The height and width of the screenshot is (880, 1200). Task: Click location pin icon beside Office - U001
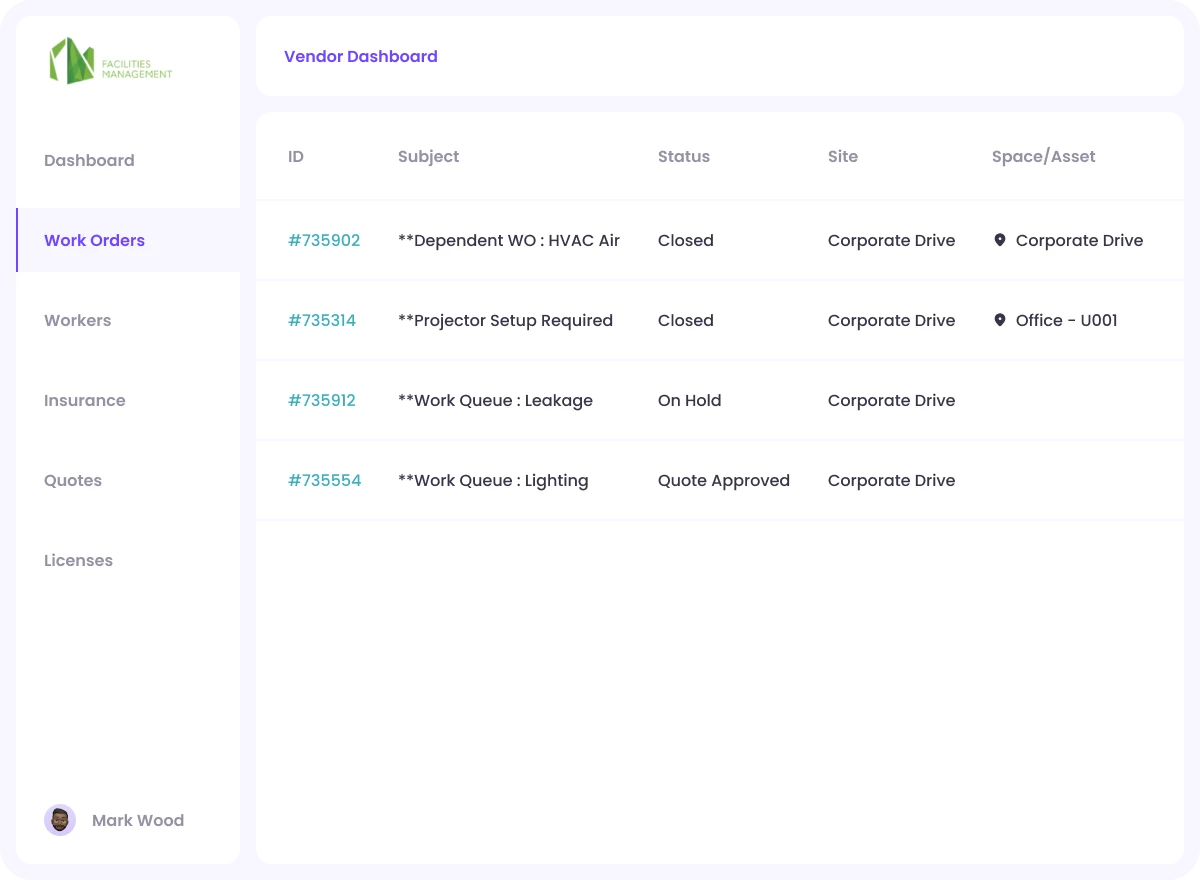[x=999, y=320]
